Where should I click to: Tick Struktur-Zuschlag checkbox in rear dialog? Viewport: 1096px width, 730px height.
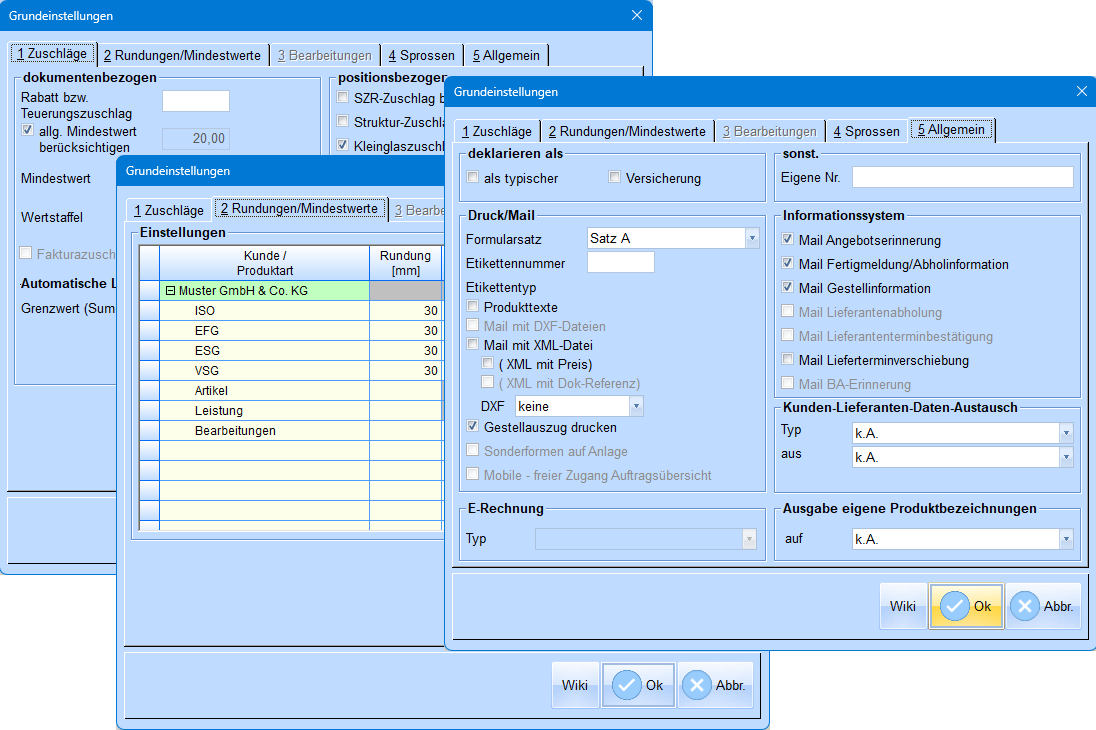pos(342,122)
